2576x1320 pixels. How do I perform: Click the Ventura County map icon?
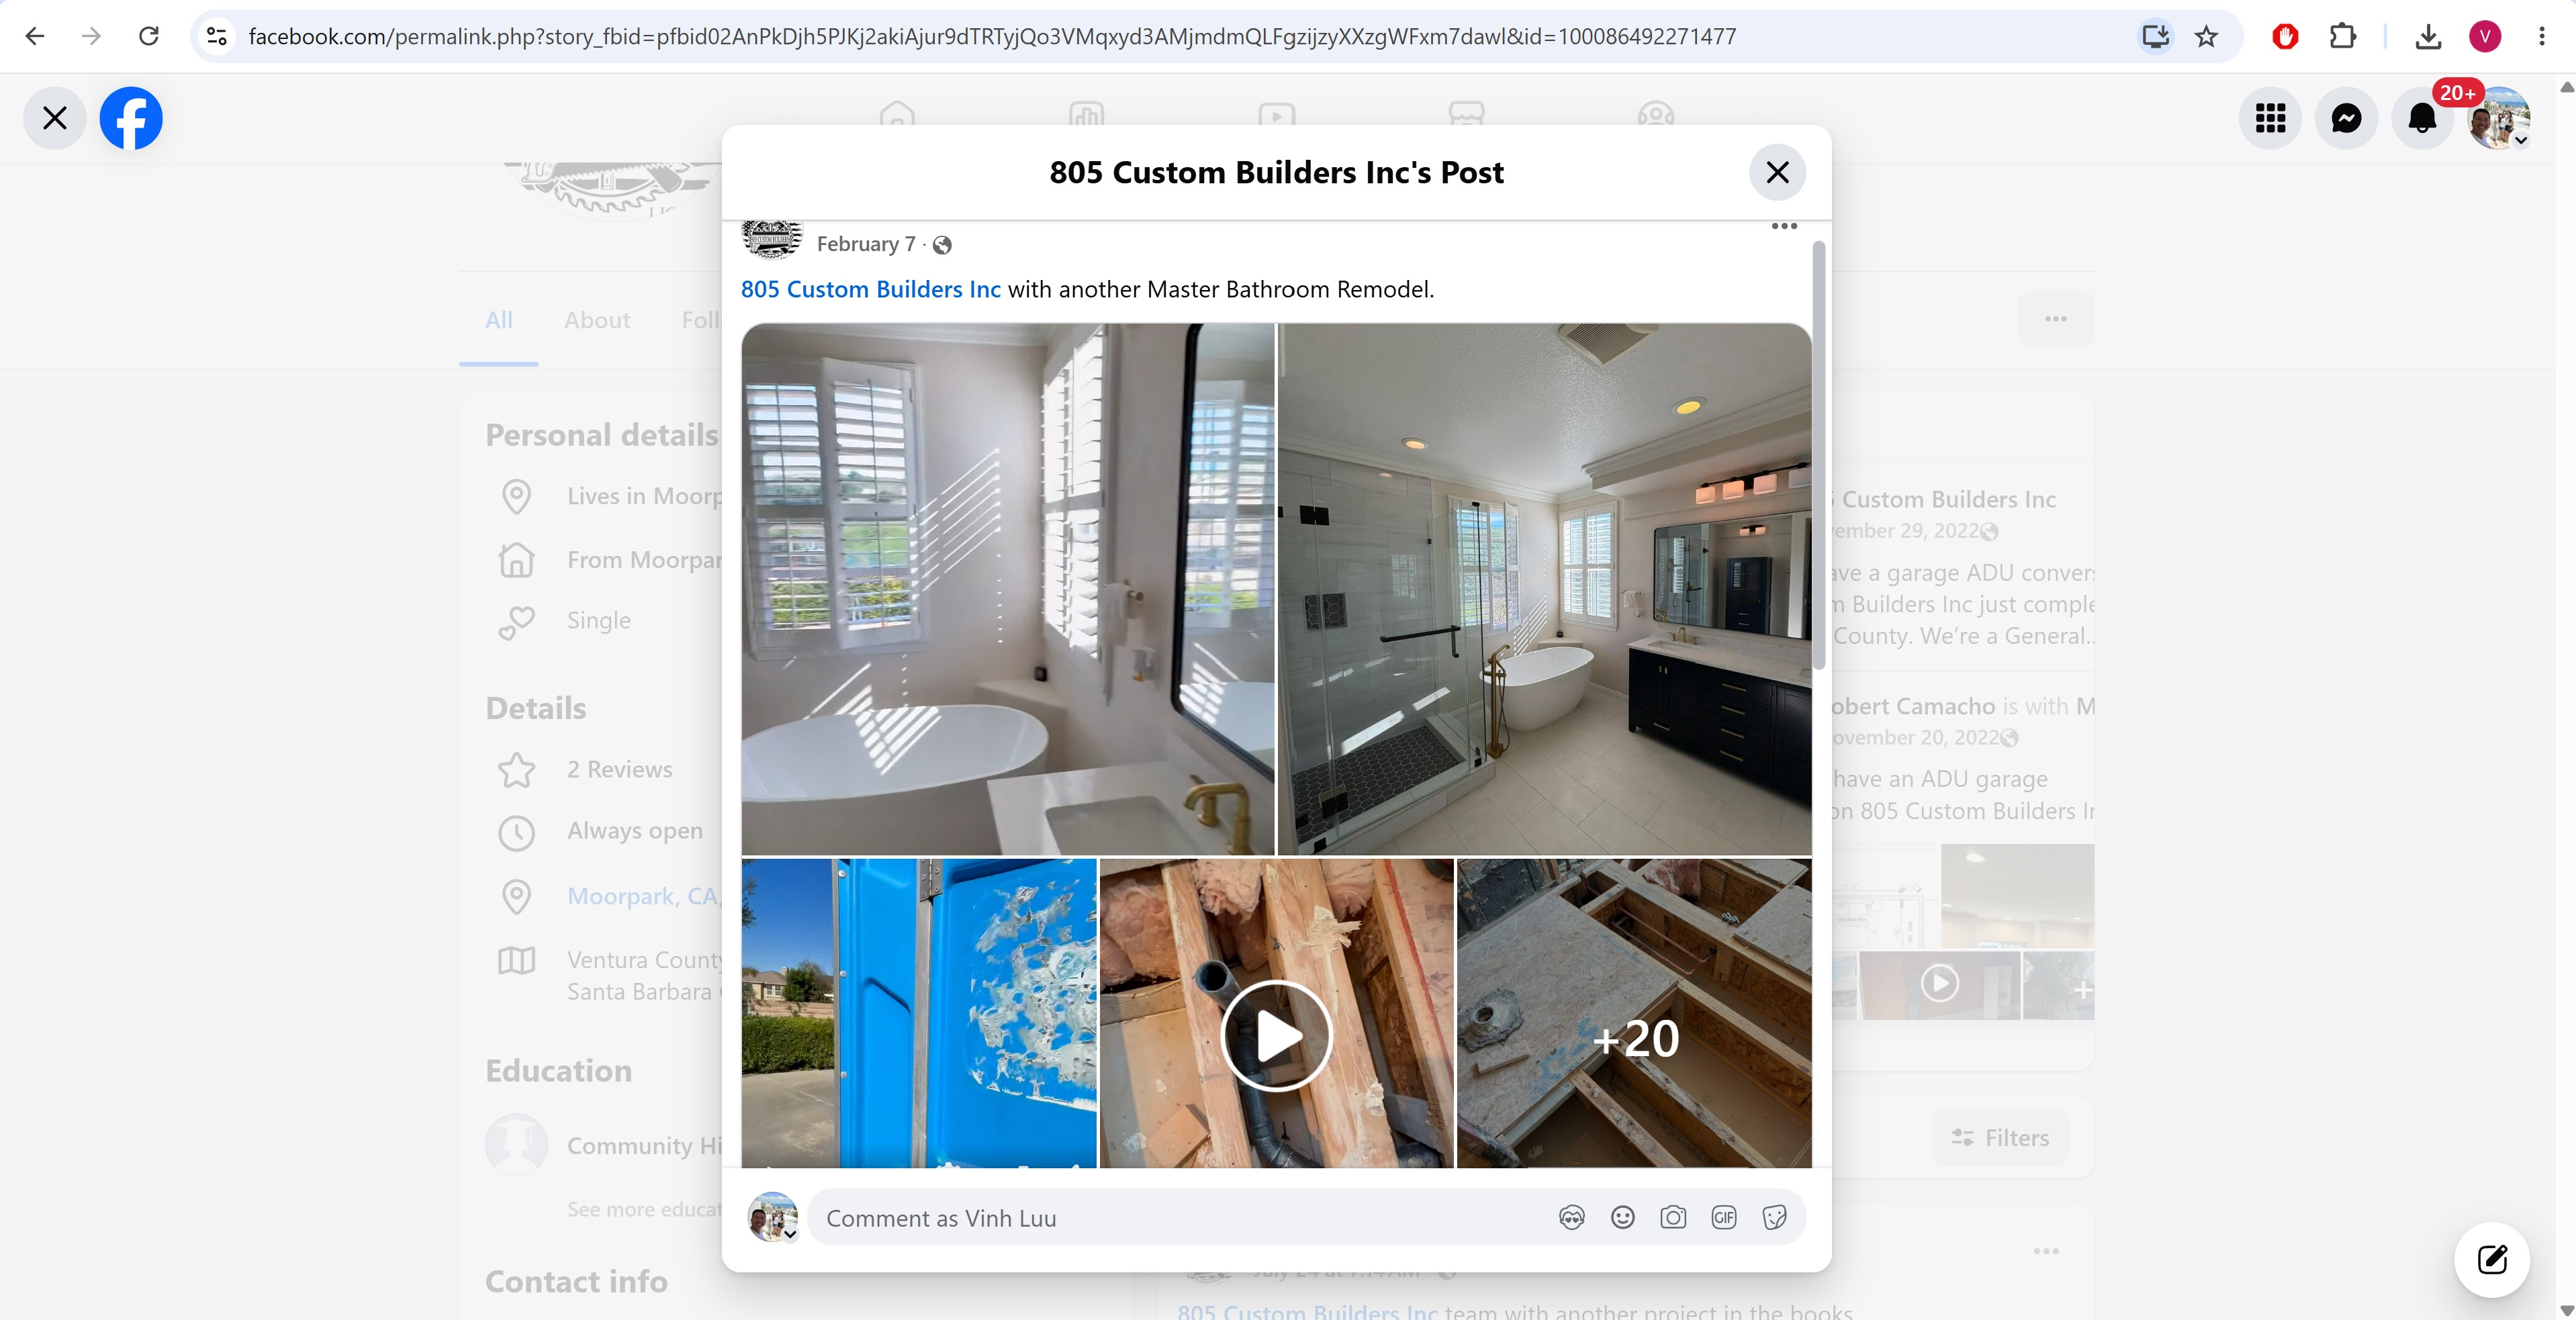pyautogui.click(x=516, y=961)
